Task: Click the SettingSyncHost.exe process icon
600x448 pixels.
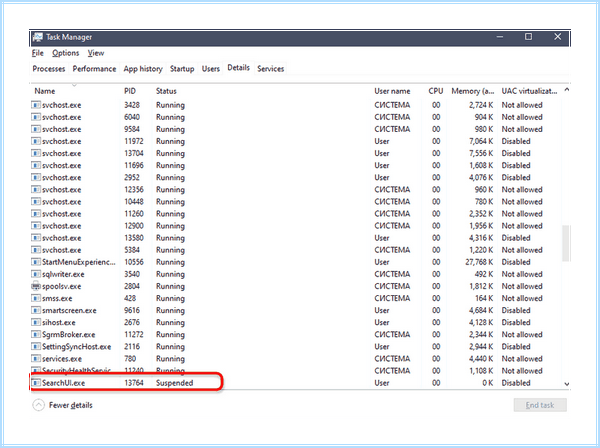Action: coord(36,347)
